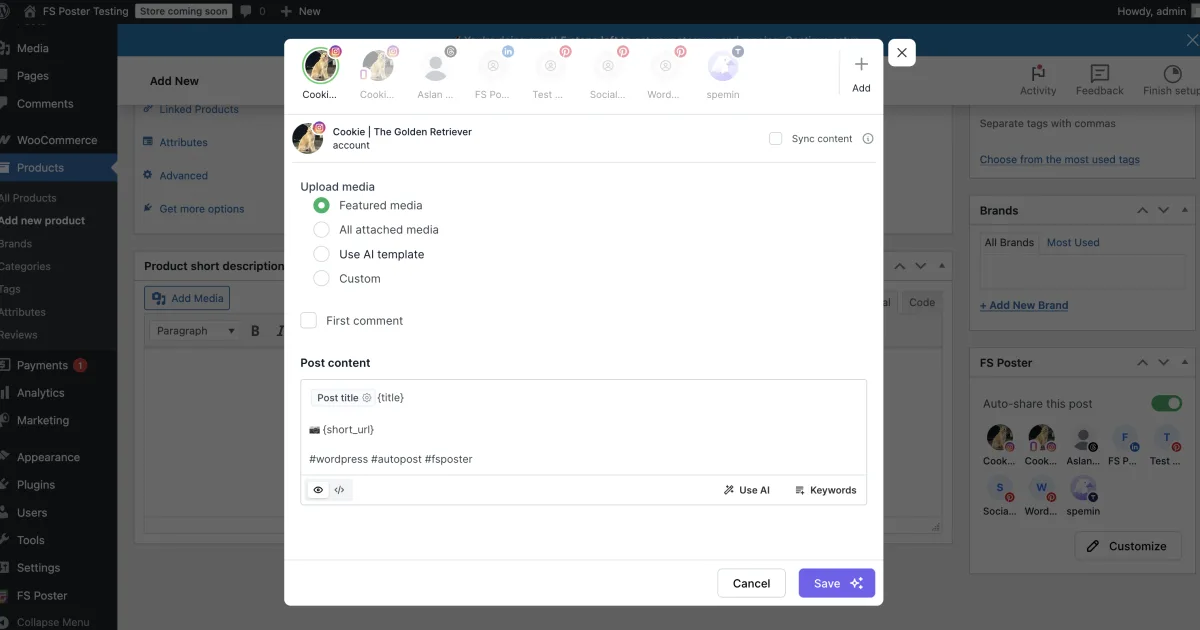The height and width of the screenshot is (630, 1200).
Task: Open the Paragraph format dropdown
Action: (196, 331)
